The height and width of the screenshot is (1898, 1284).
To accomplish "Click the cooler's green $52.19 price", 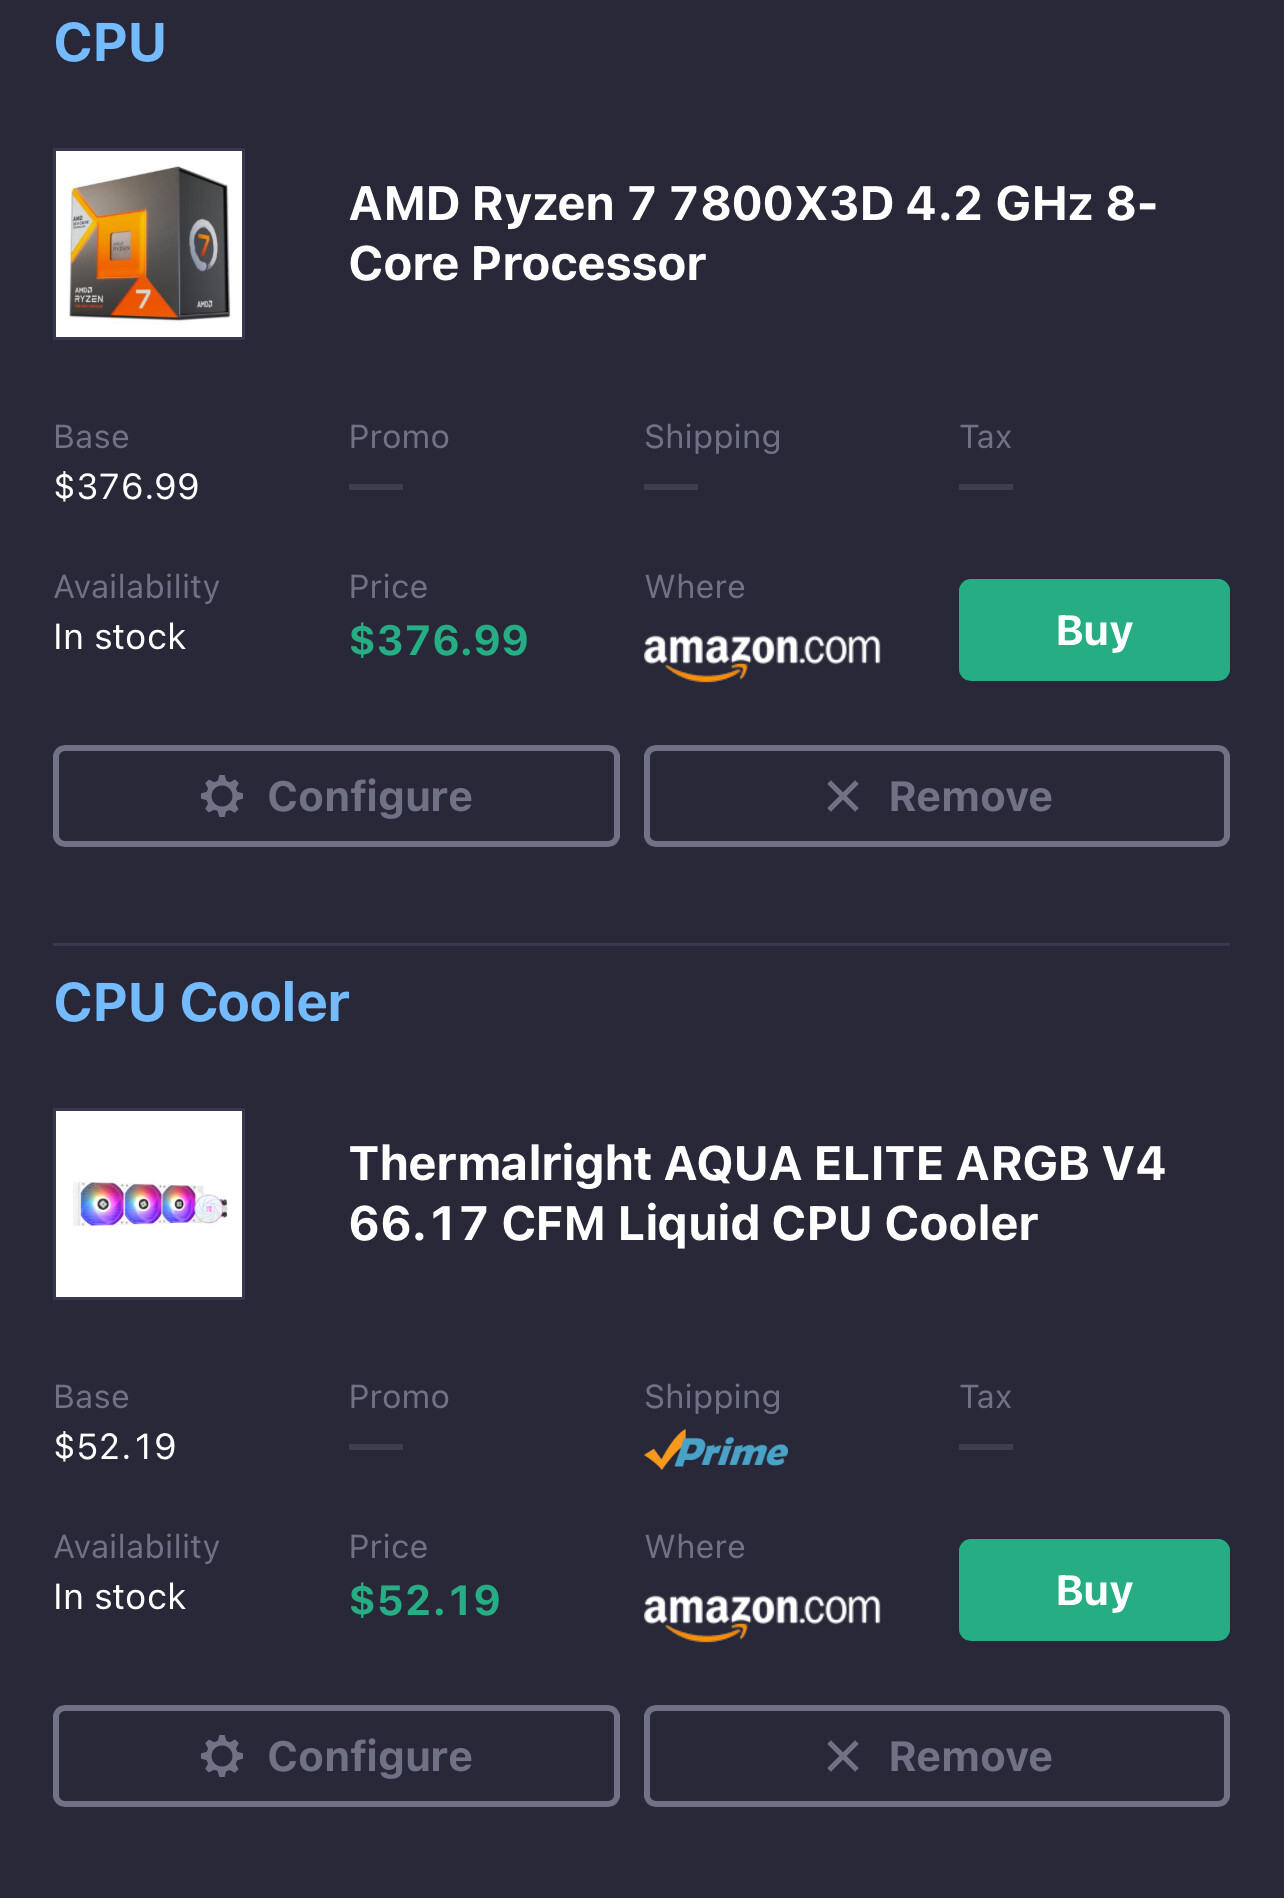I will [x=424, y=1601].
